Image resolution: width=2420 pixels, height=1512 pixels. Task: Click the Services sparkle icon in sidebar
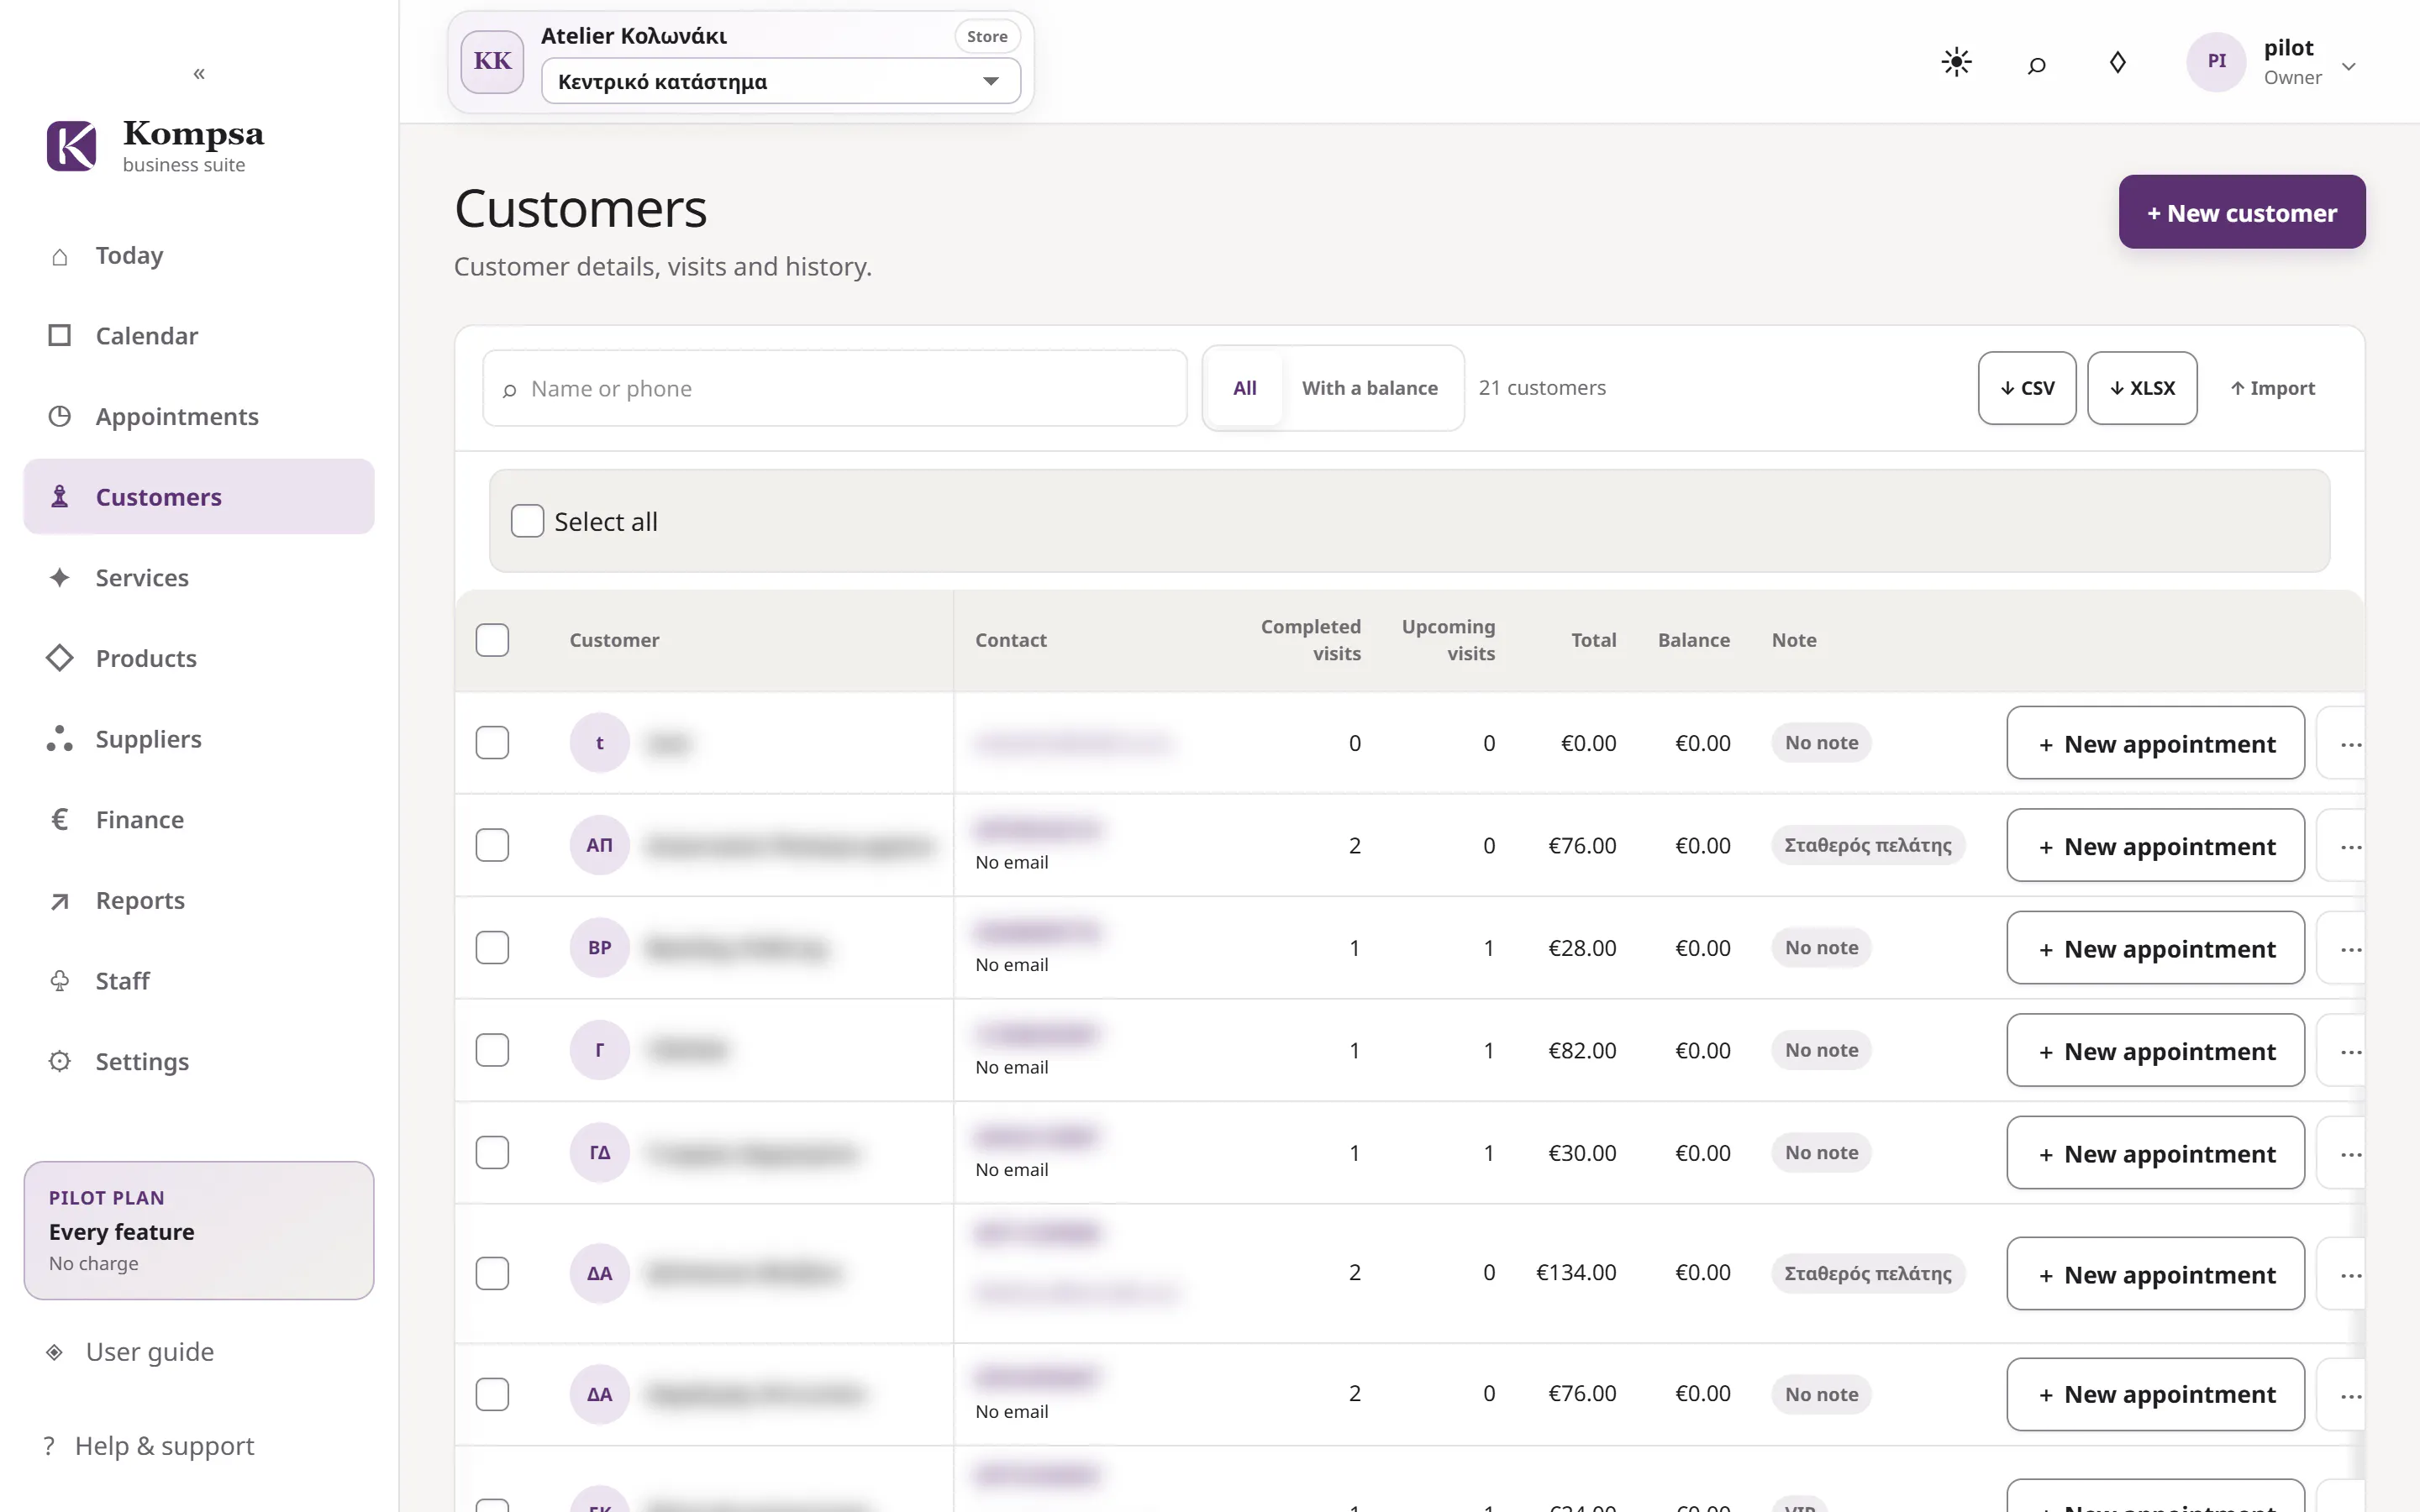[60, 577]
